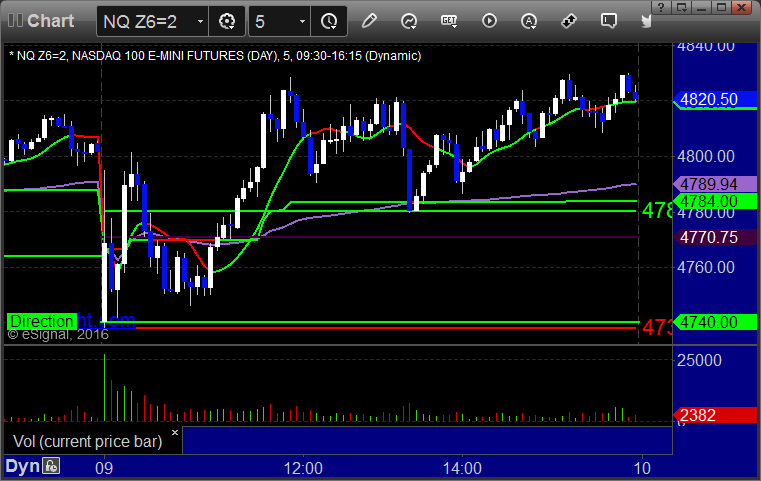761x481 pixels.
Task: Close the chart window
Action: click(742, 7)
